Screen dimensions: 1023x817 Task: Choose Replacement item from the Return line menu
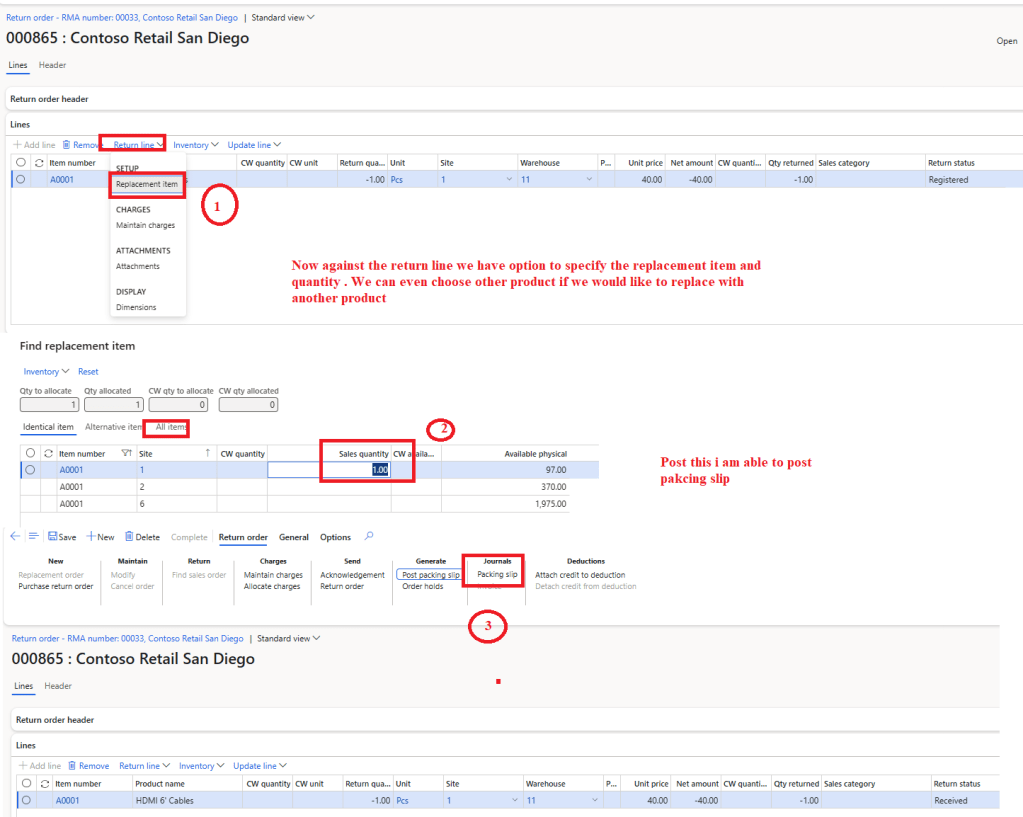coord(147,184)
